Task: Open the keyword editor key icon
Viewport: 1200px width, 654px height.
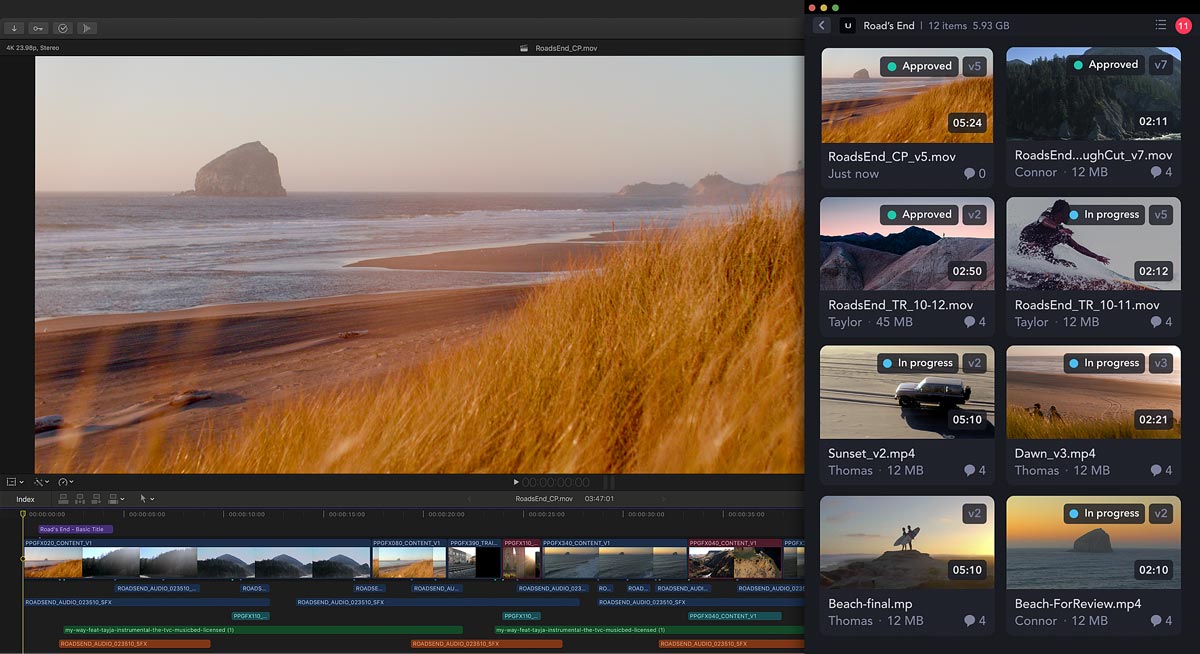Action: [38, 28]
